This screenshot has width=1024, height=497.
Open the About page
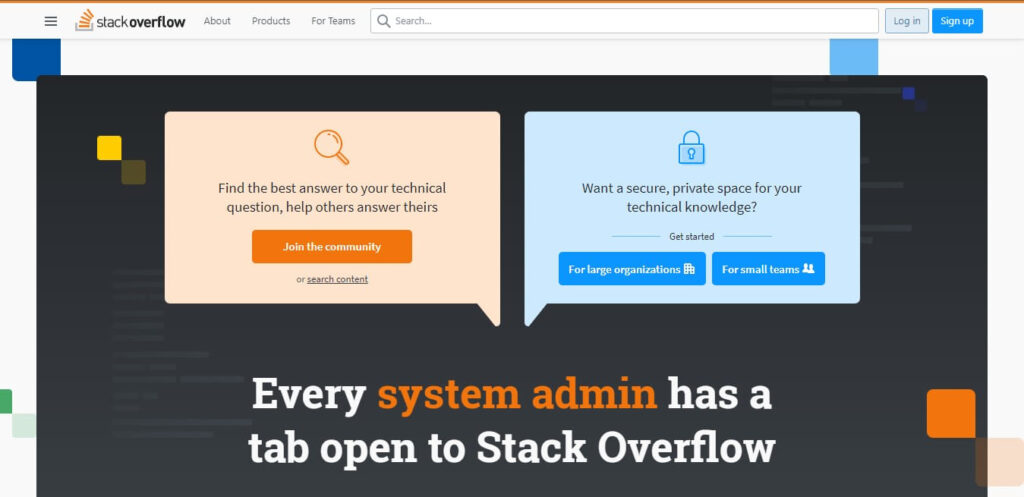[x=217, y=21]
